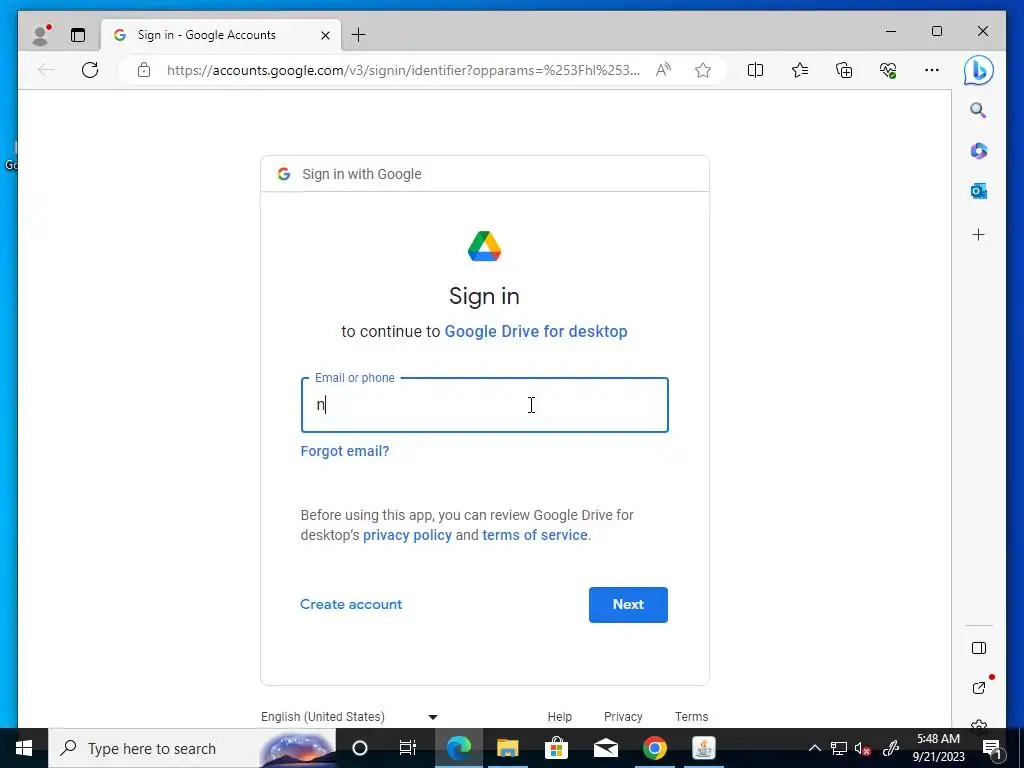Viewport: 1024px width, 768px height.
Task: Open Outlook sidebar app
Action: pyautogui.click(x=978, y=191)
